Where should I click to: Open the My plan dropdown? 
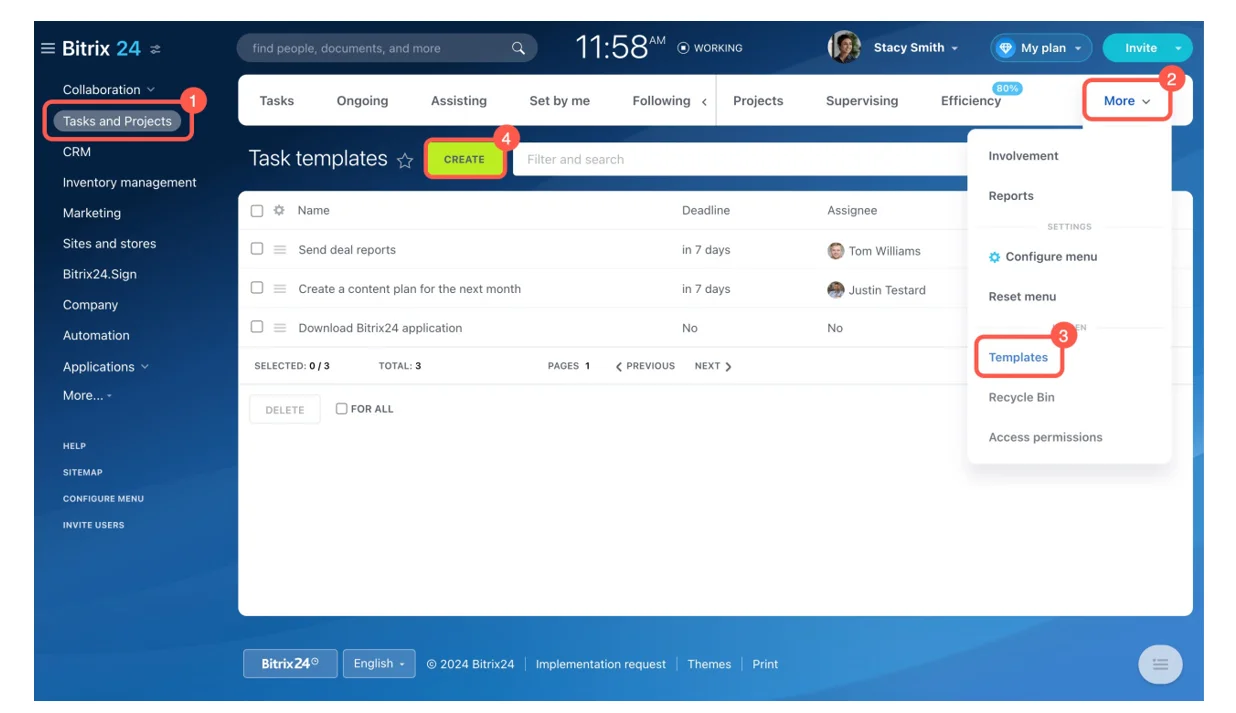[x=1040, y=47]
